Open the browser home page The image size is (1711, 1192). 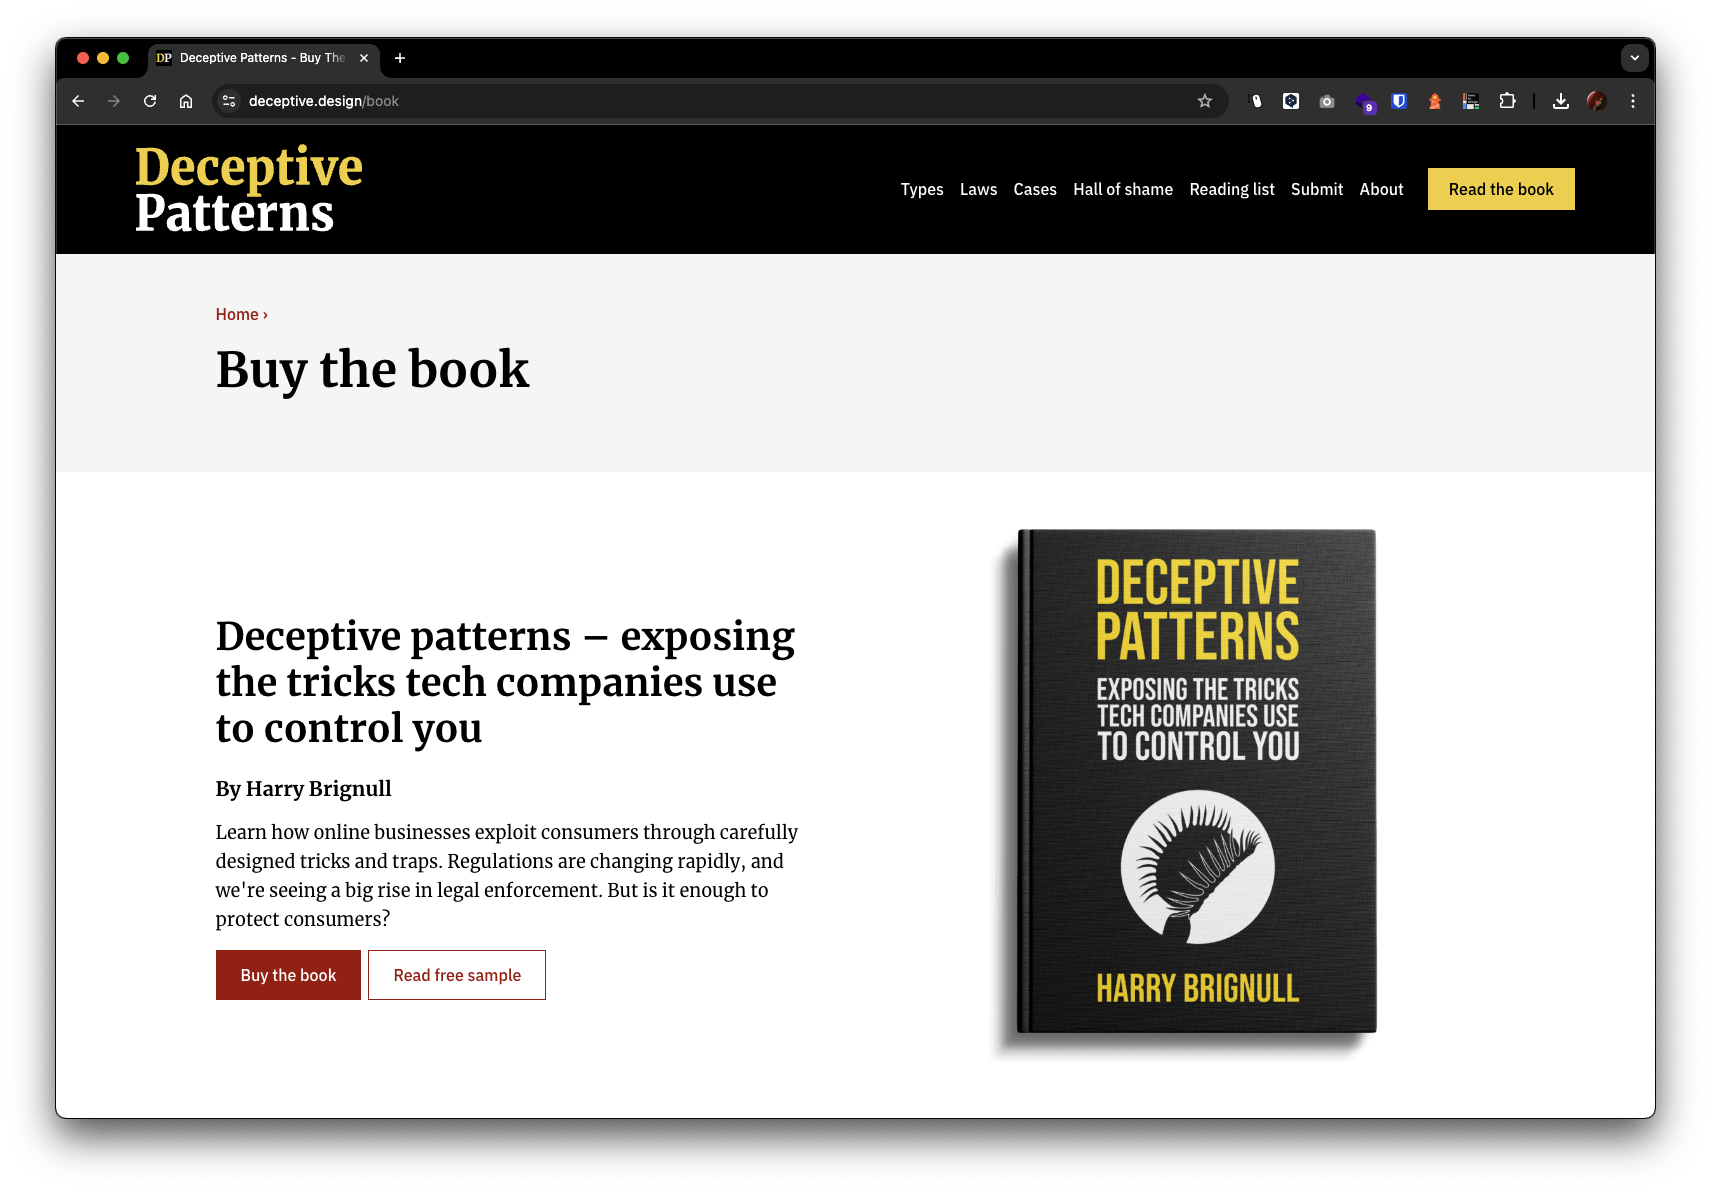[x=186, y=101]
